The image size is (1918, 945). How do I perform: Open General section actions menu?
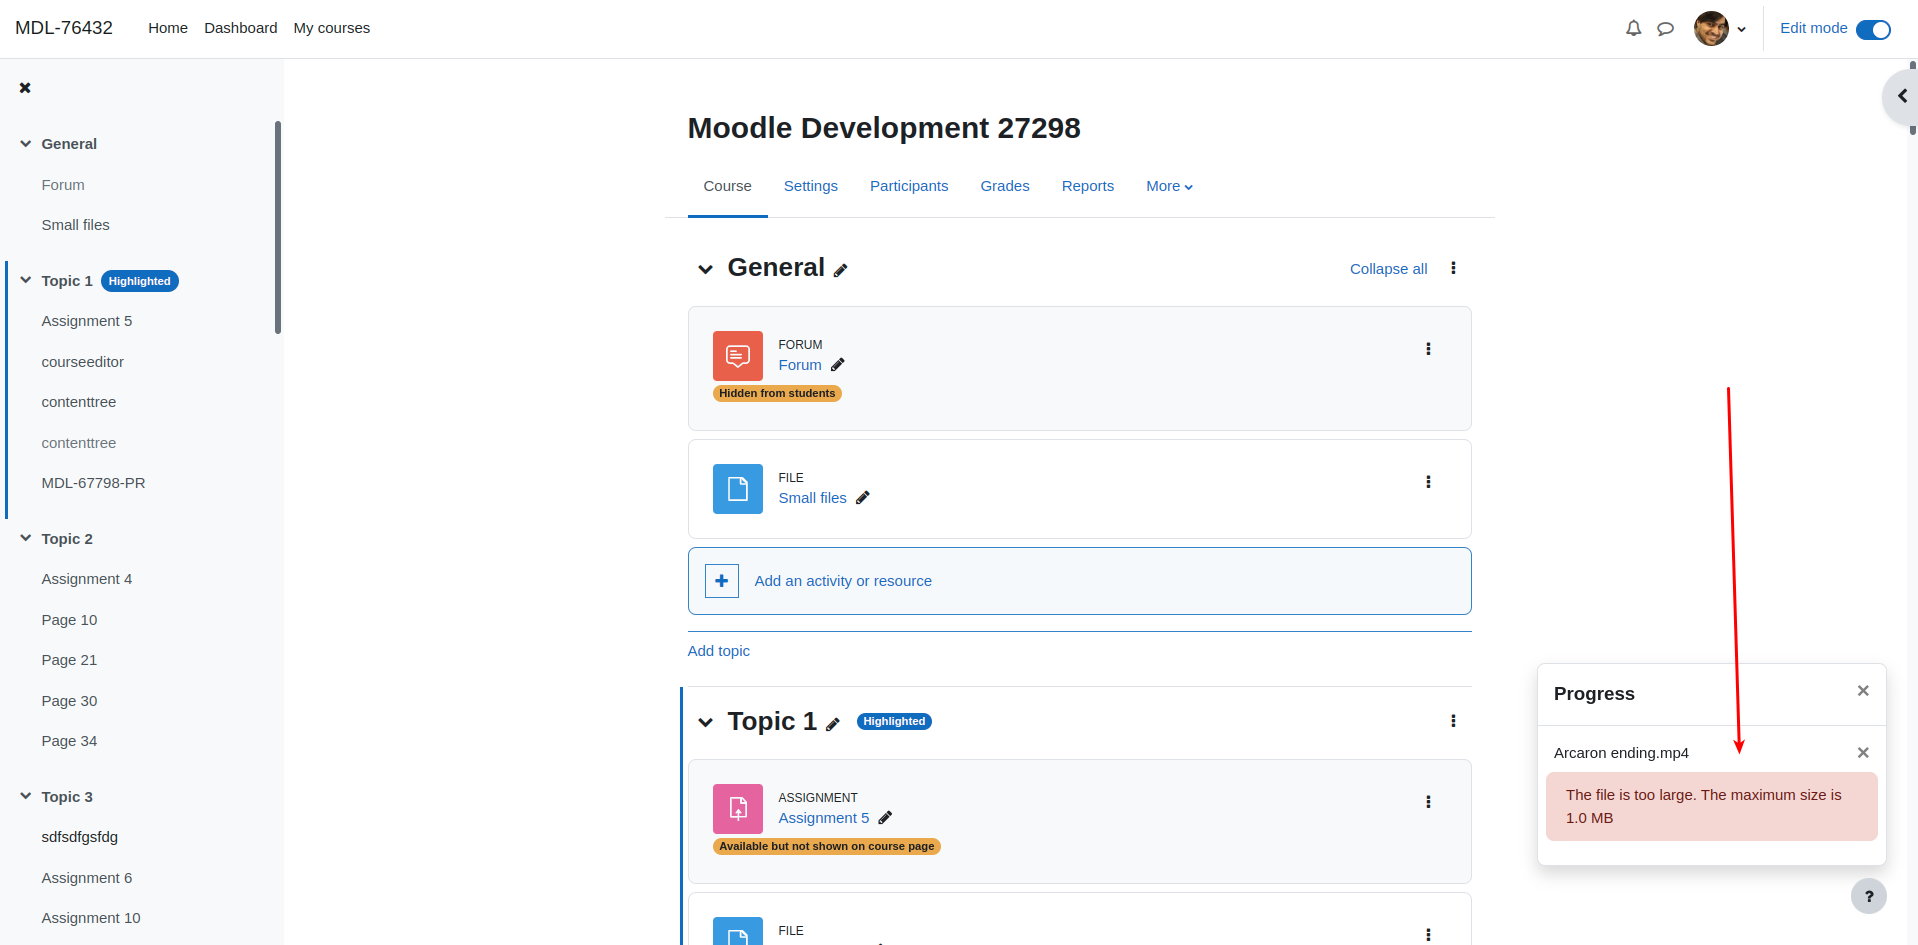click(x=1453, y=268)
